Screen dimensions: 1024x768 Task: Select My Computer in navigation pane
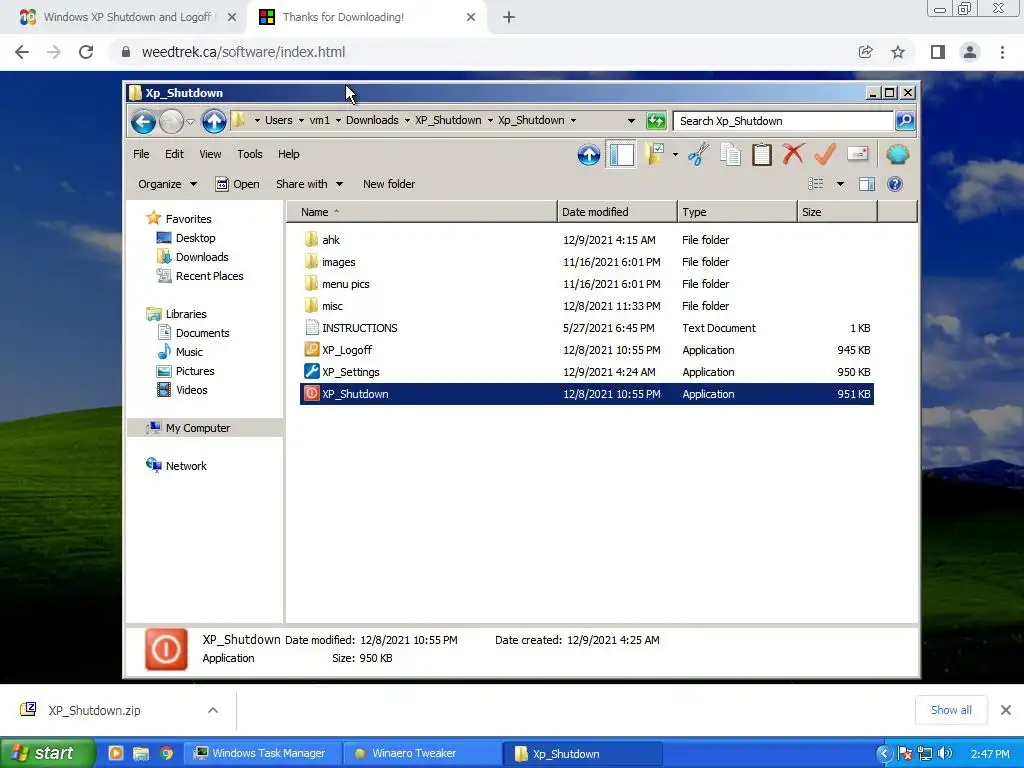pyautogui.click(x=197, y=428)
